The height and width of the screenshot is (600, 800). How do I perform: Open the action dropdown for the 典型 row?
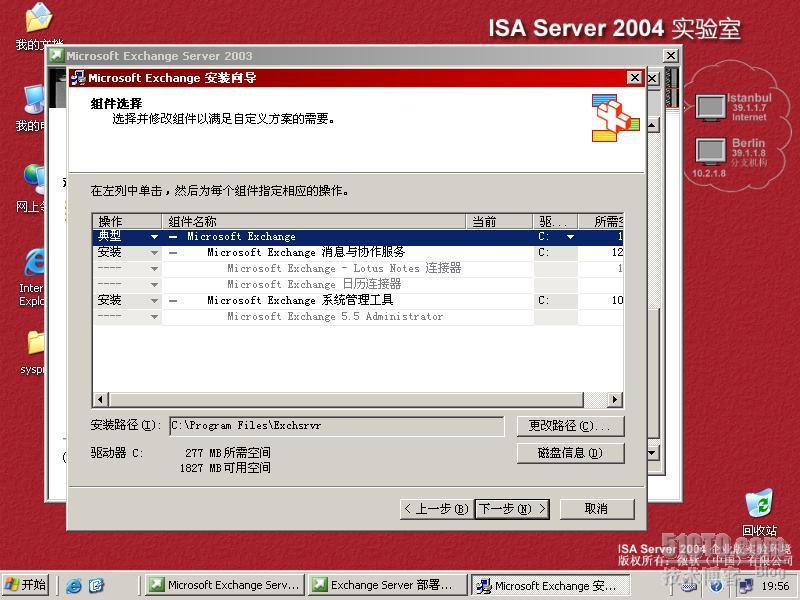point(154,237)
